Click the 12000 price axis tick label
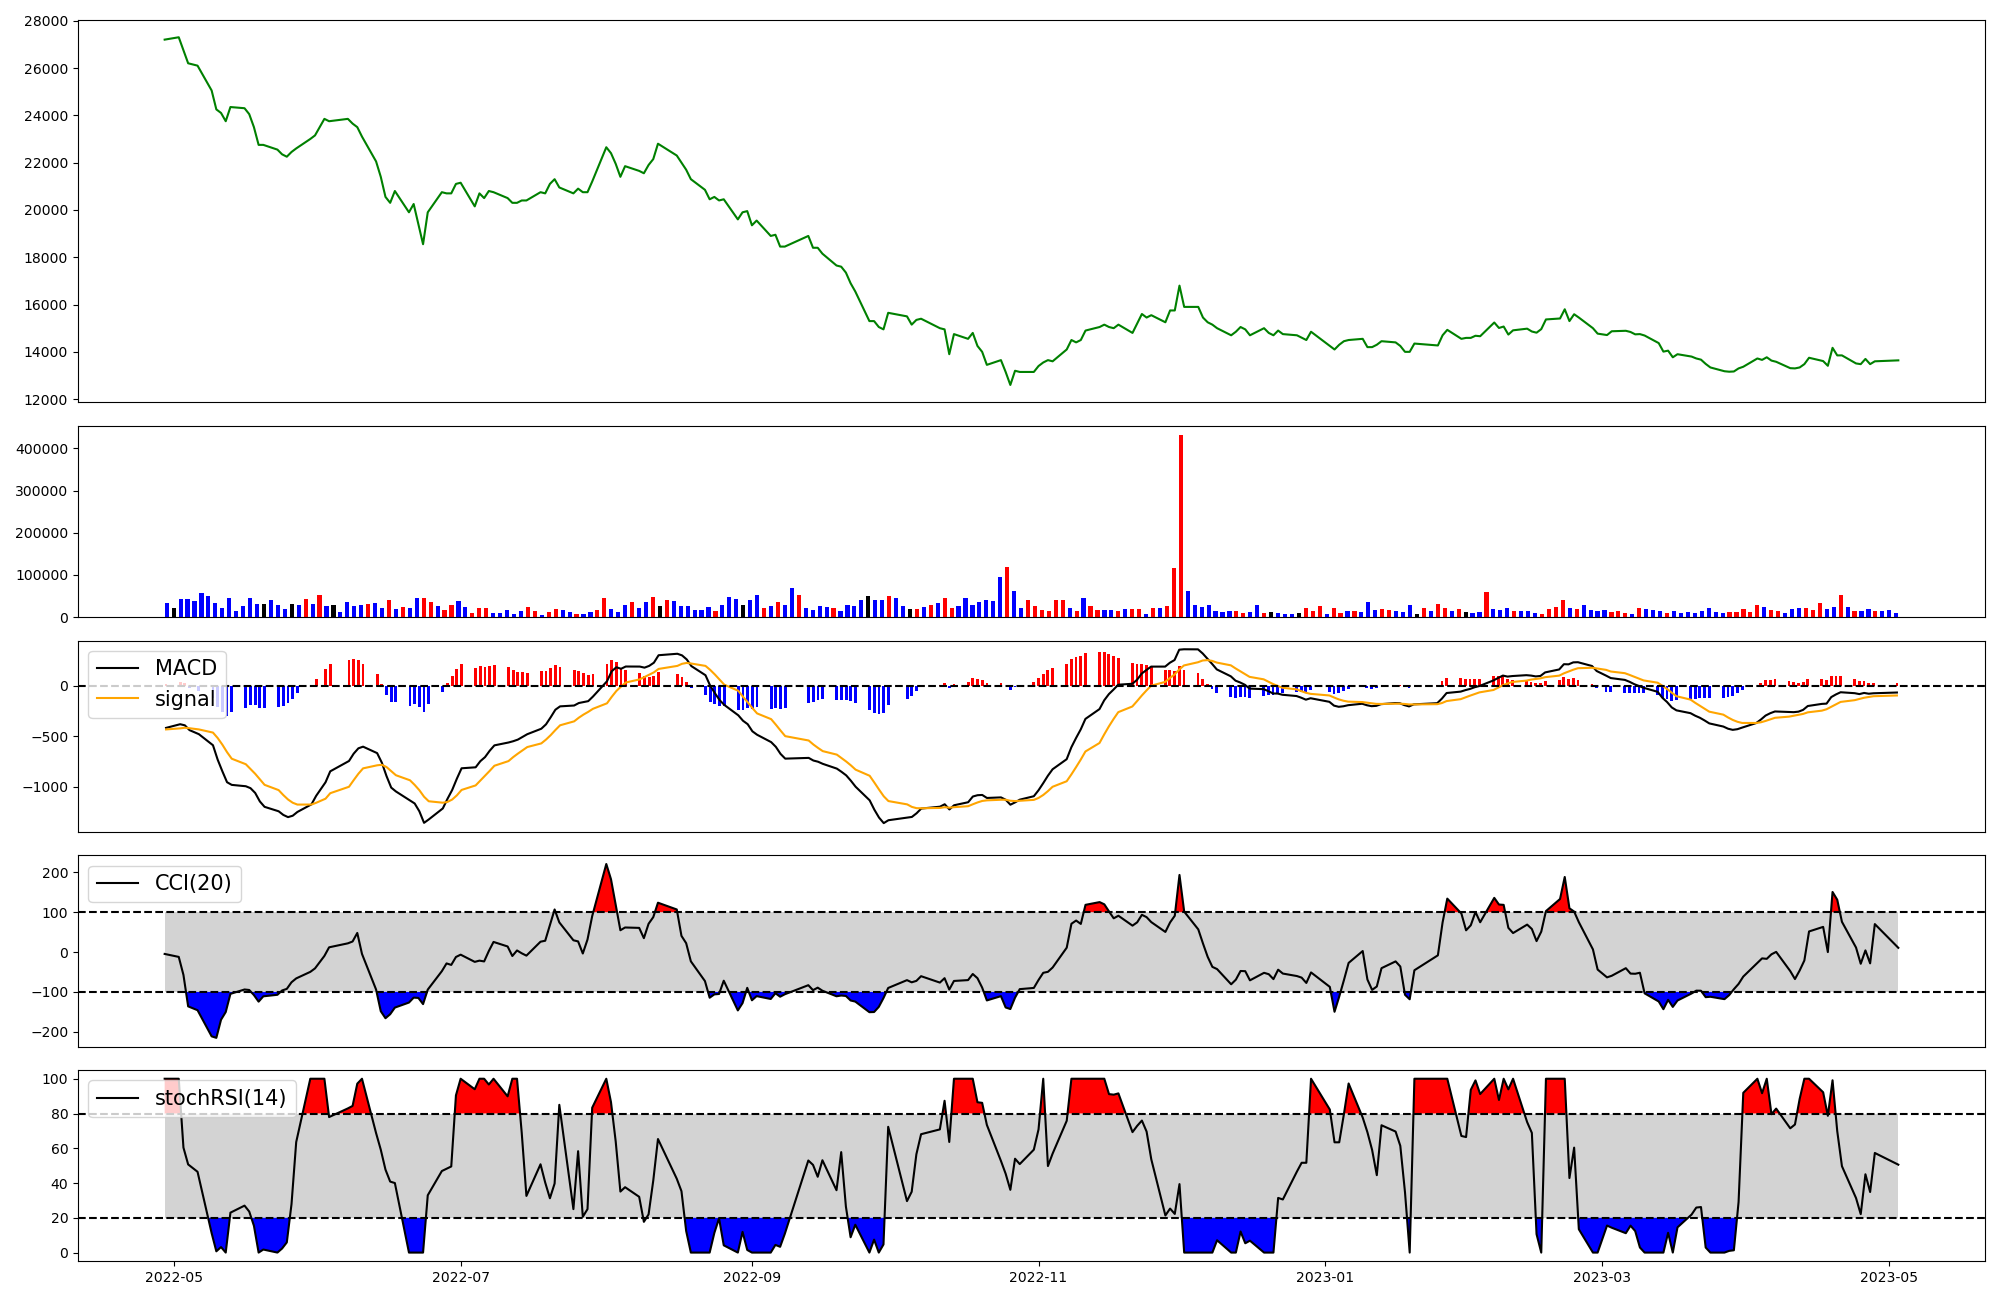Screen dimensions: 2000x1300 click(44, 400)
